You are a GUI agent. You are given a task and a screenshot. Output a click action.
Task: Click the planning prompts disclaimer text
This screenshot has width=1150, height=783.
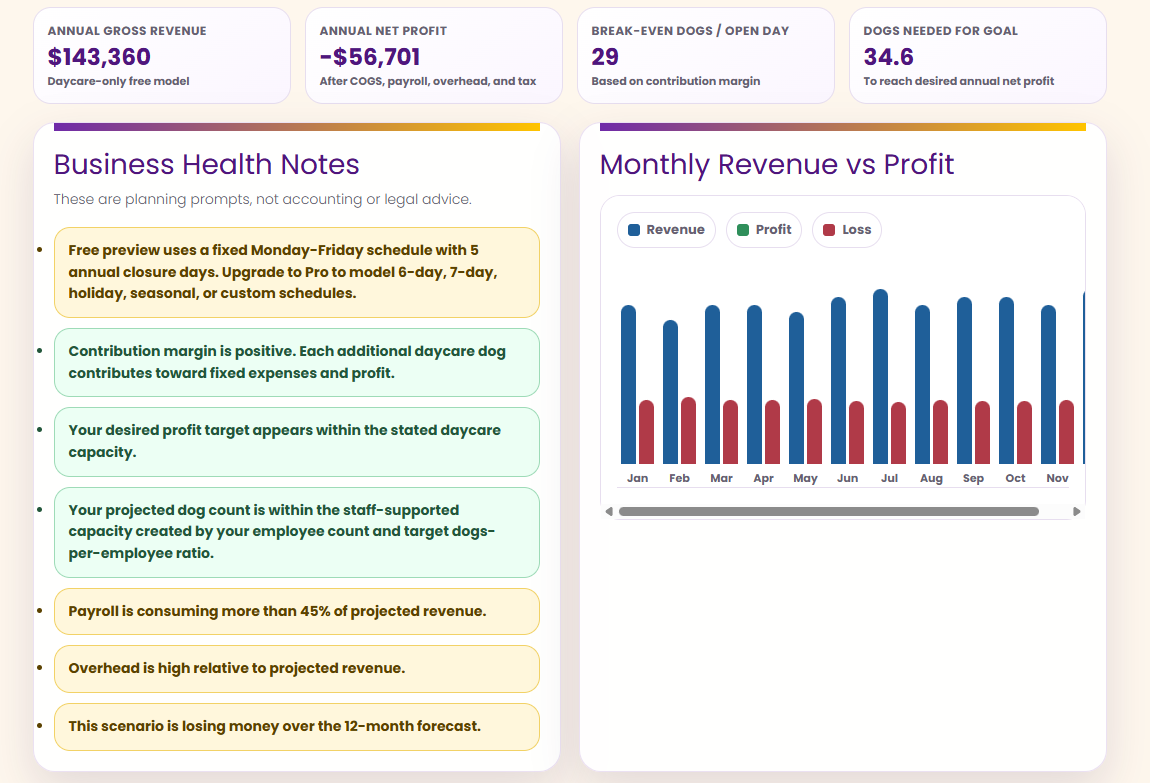click(x=263, y=199)
